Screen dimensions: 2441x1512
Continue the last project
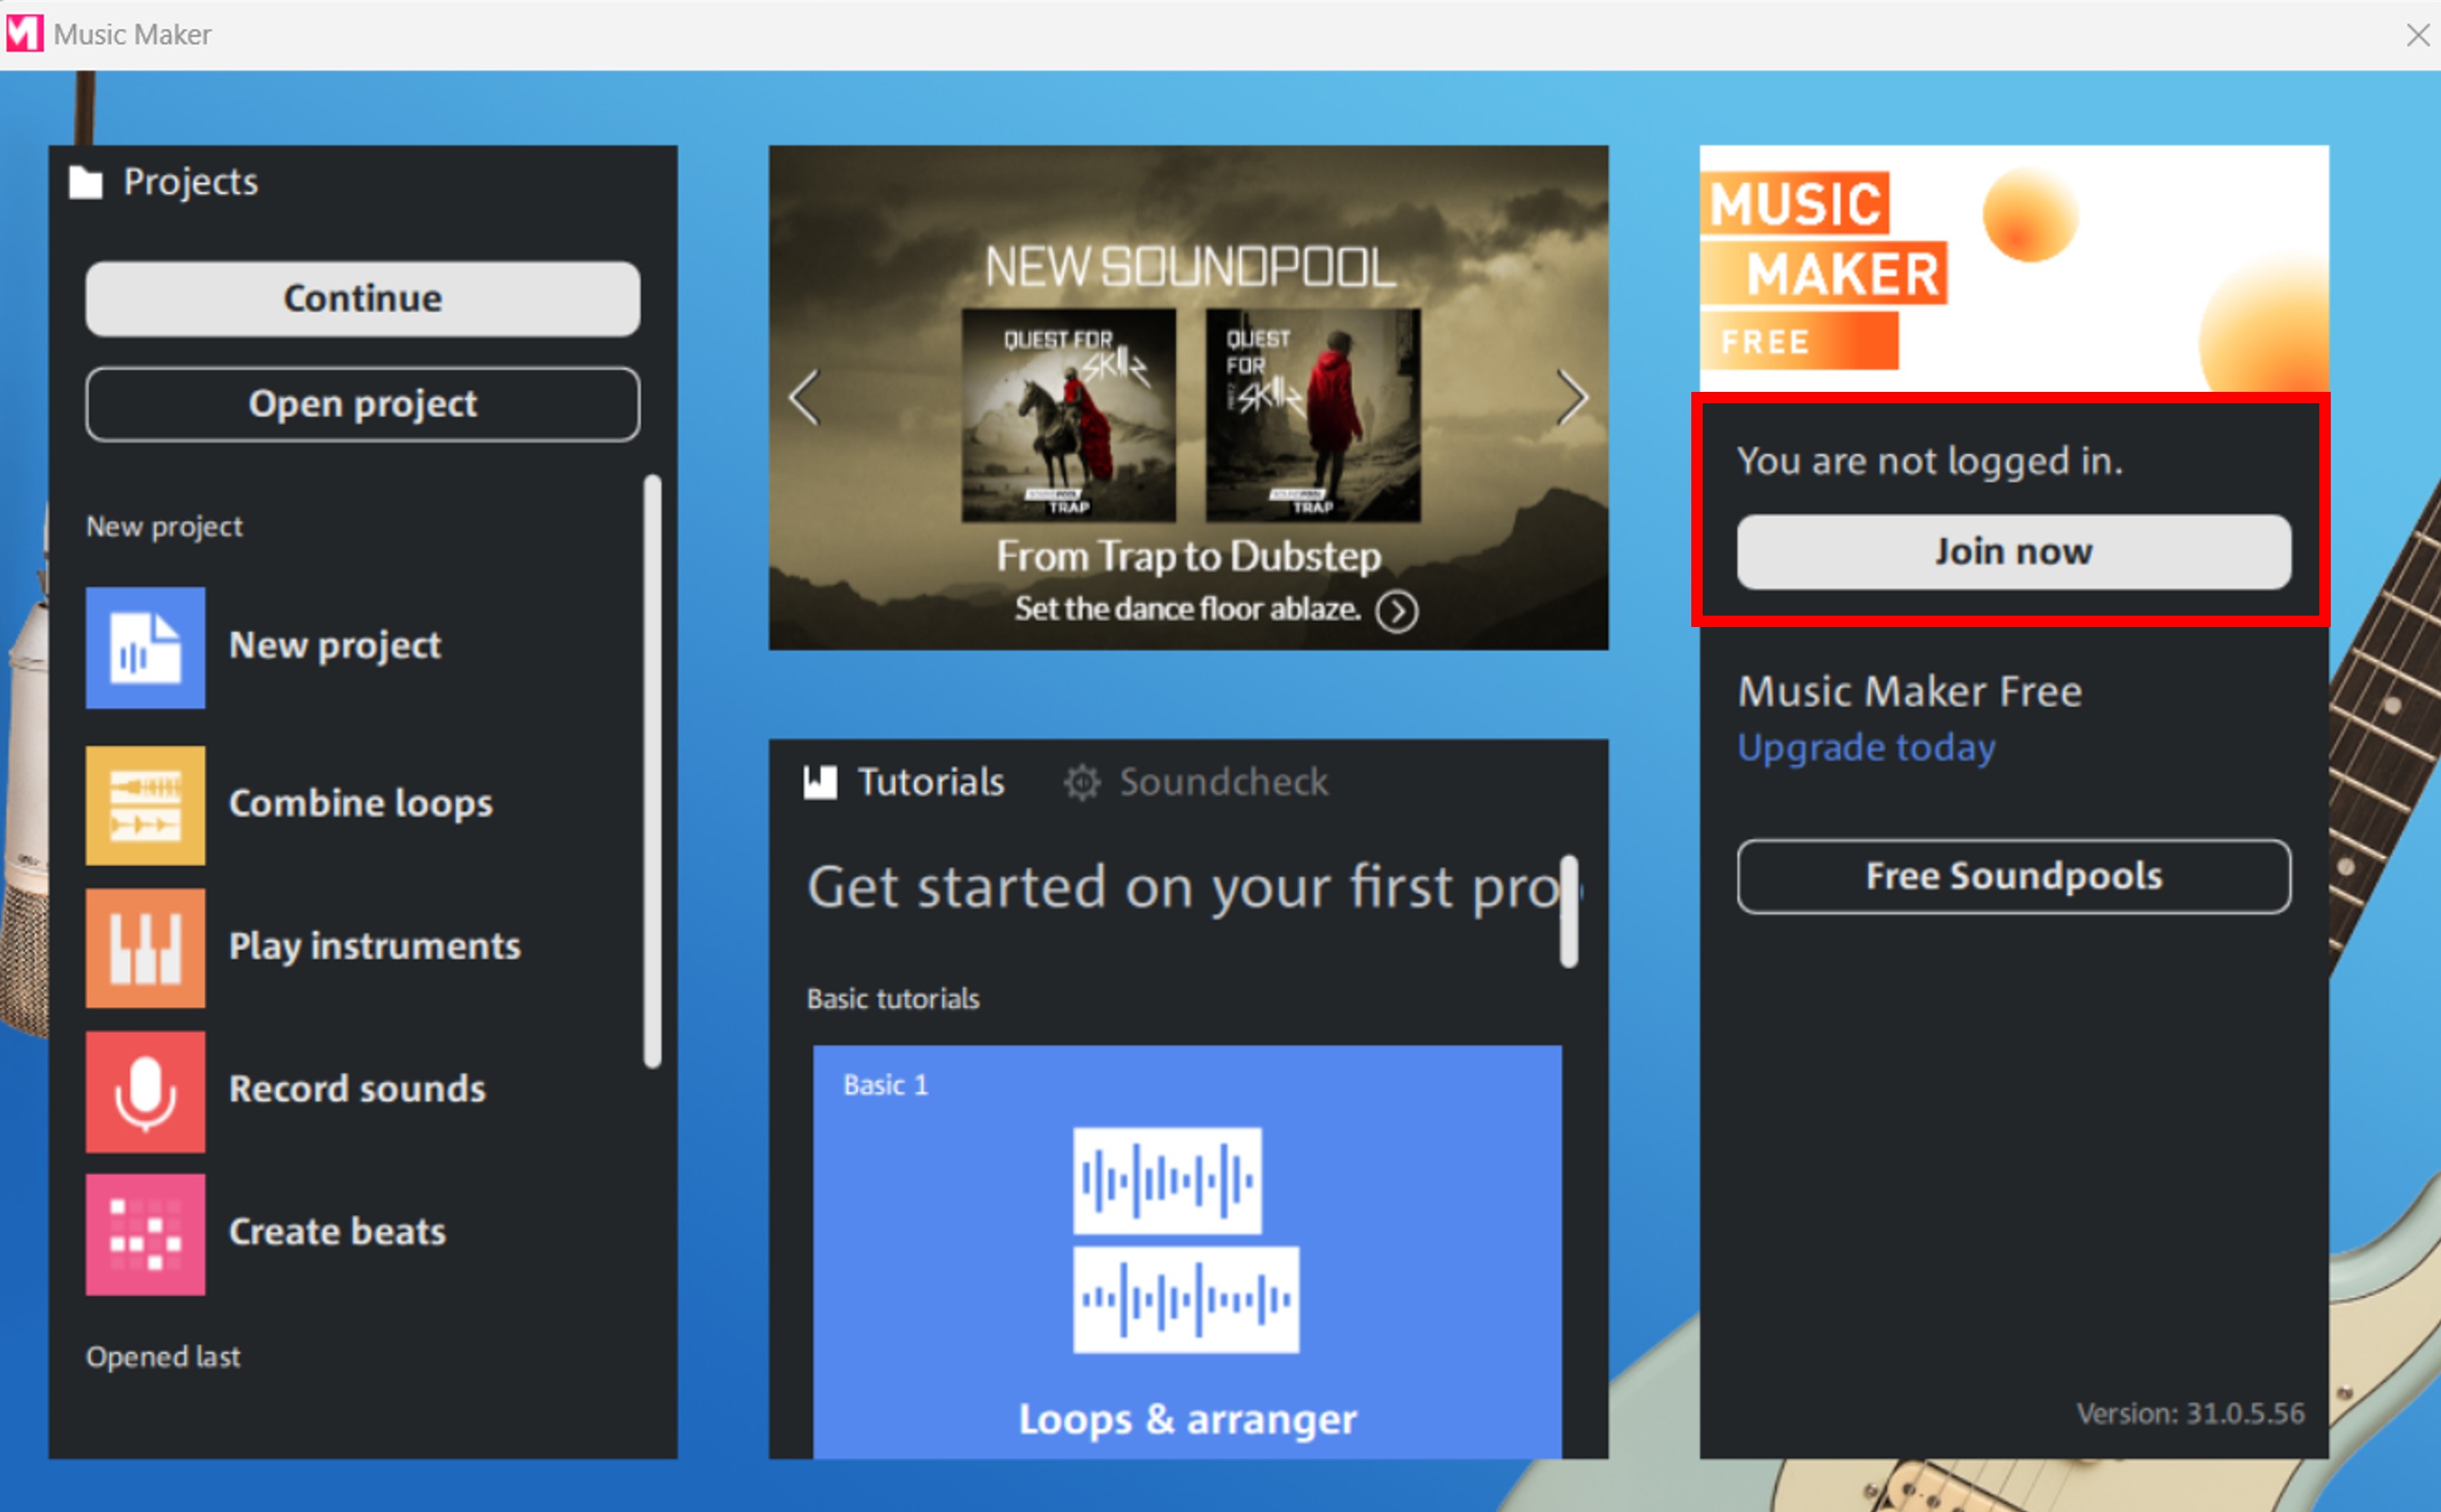tap(362, 297)
